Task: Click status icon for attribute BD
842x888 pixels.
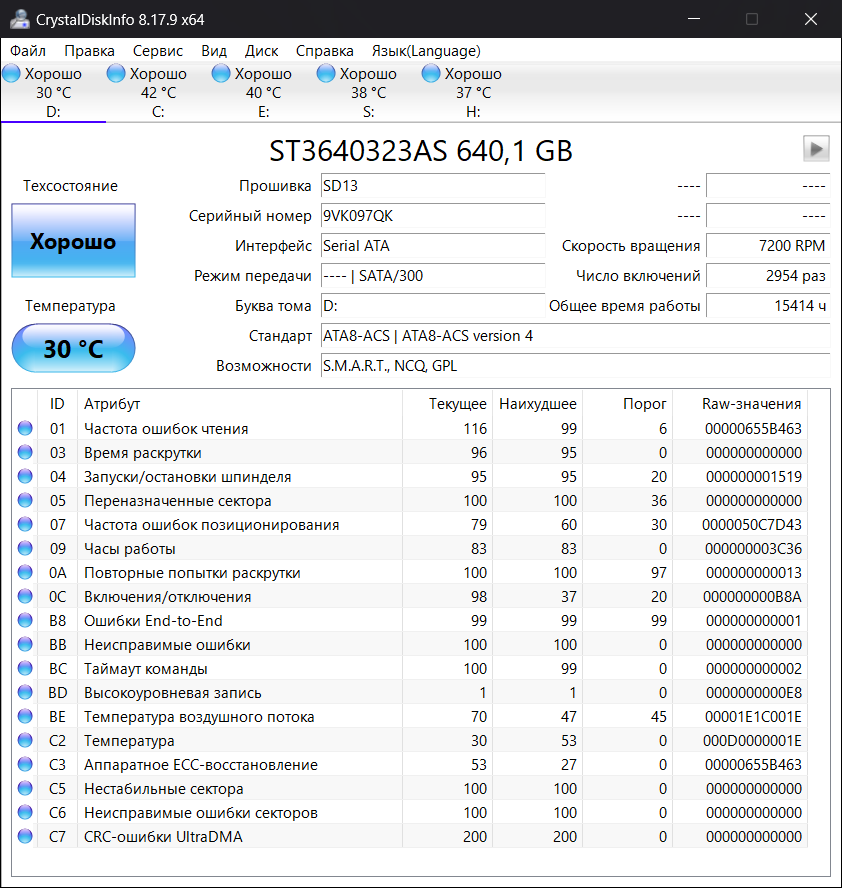Action: (x=25, y=692)
